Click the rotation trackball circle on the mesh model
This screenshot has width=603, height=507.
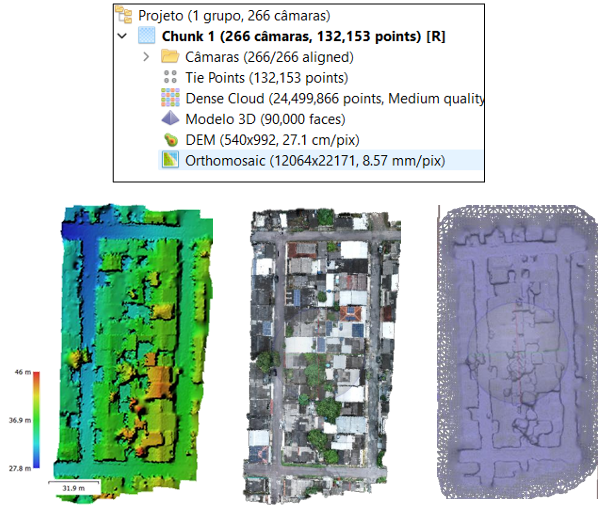[518, 353]
